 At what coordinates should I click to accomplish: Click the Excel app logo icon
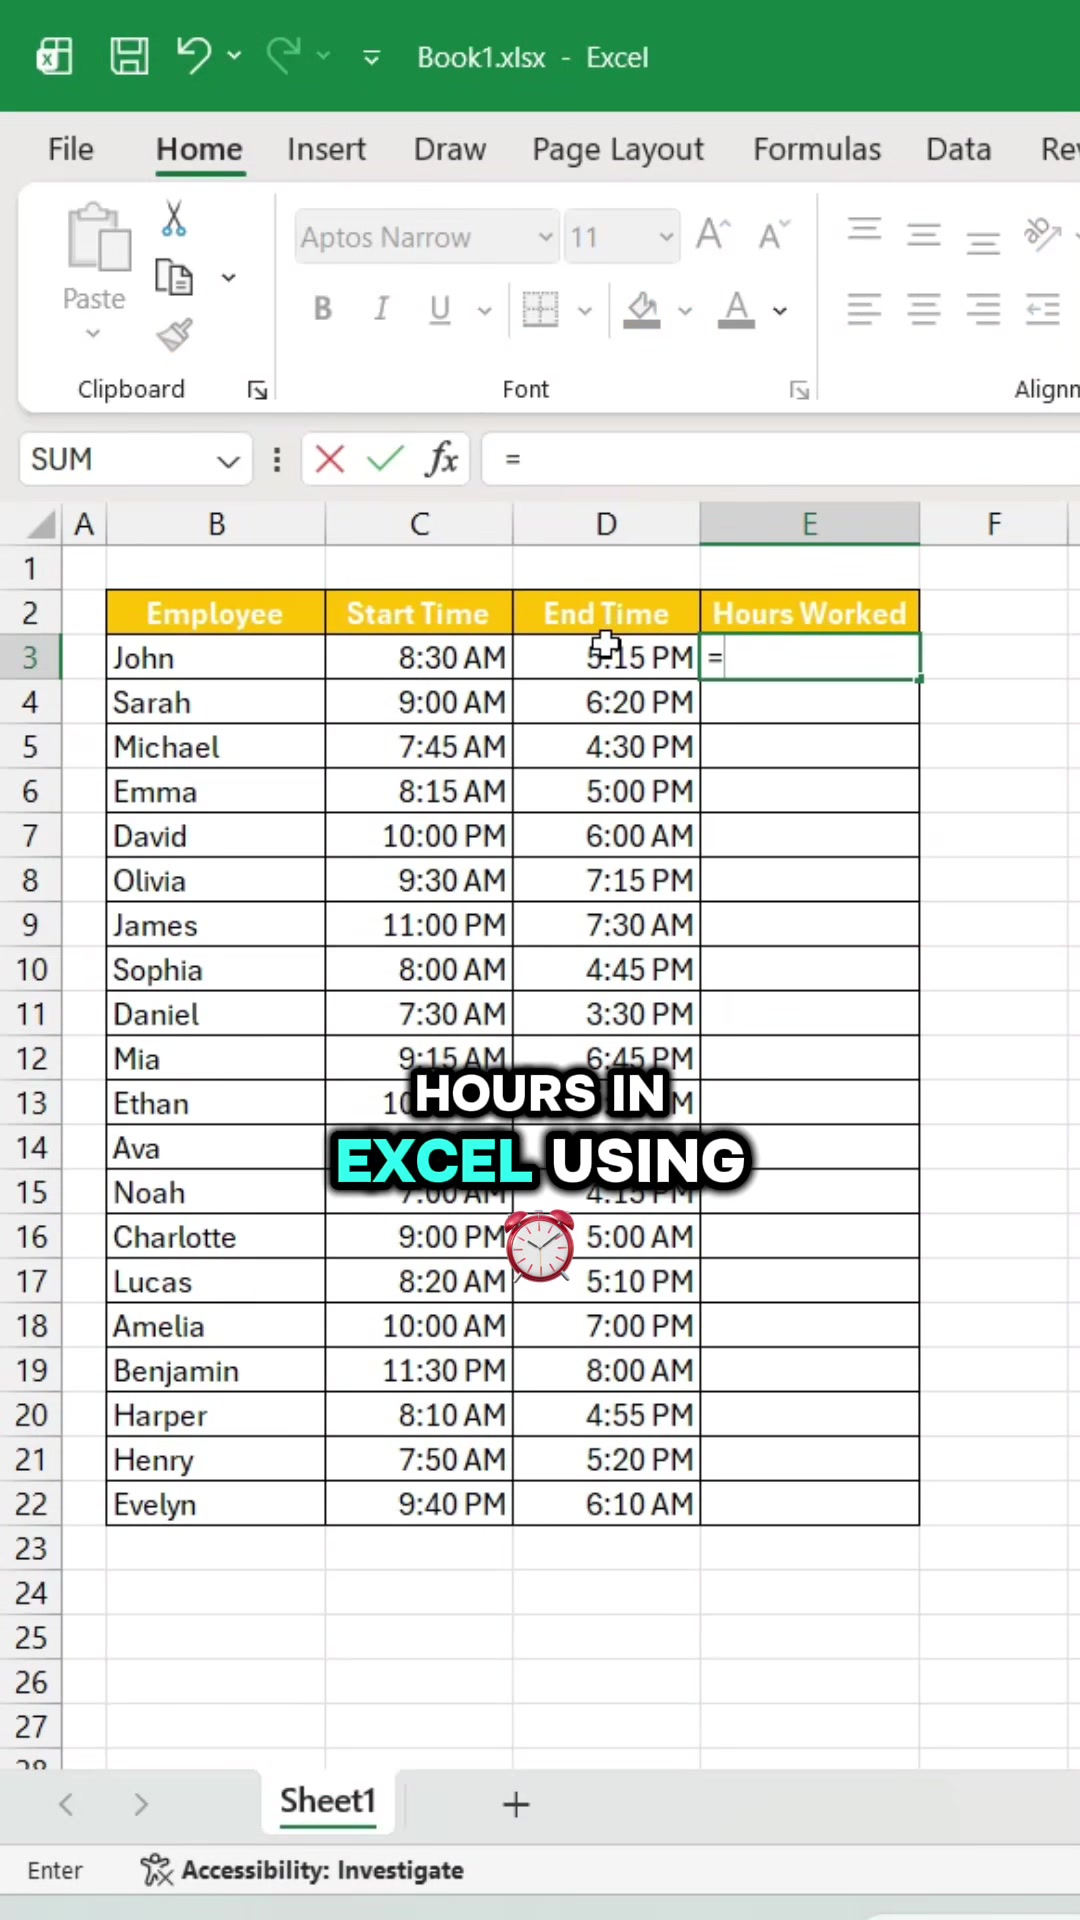coord(54,57)
